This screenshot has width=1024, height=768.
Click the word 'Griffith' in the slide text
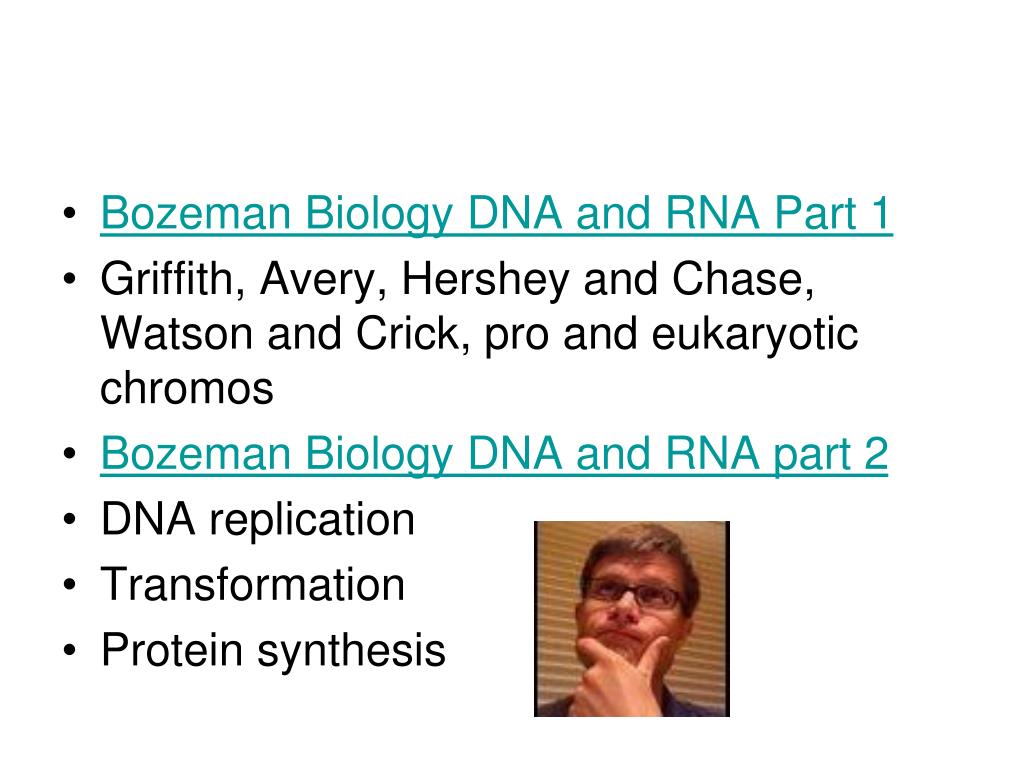(172, 281)
